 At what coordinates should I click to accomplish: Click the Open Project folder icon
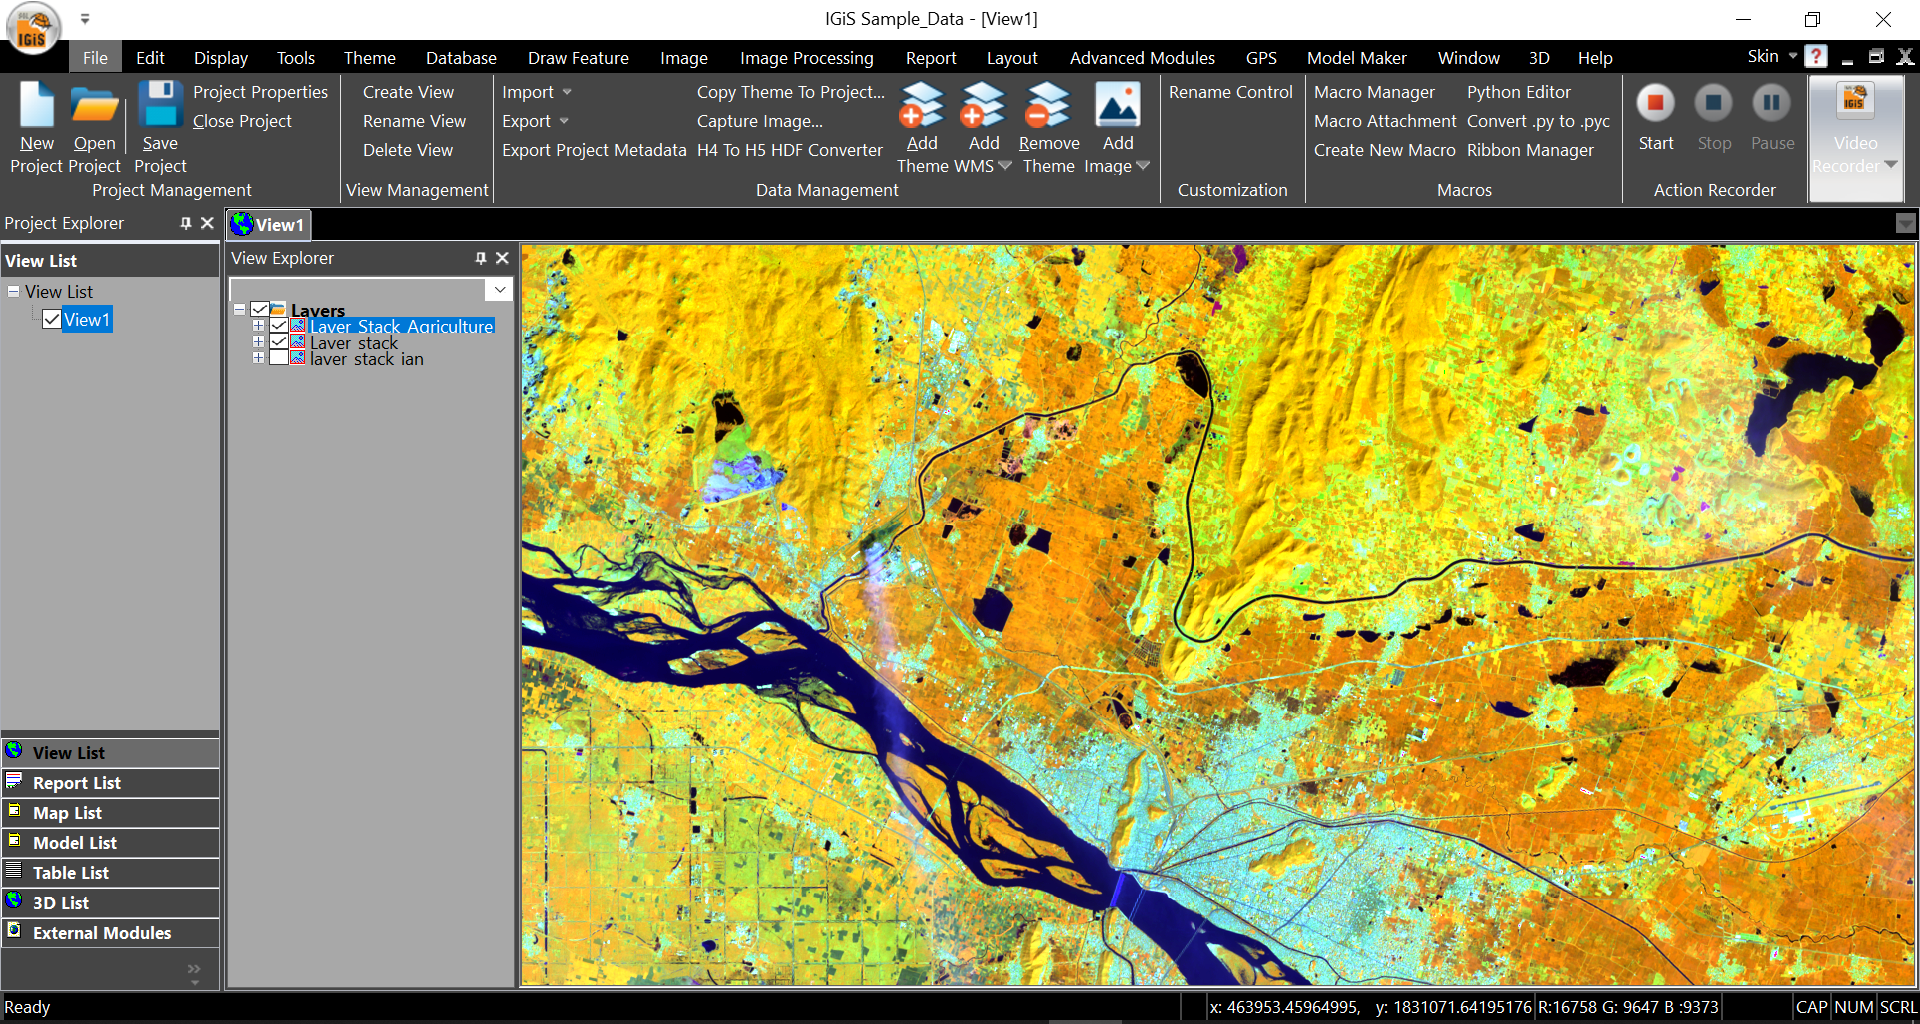95,105
